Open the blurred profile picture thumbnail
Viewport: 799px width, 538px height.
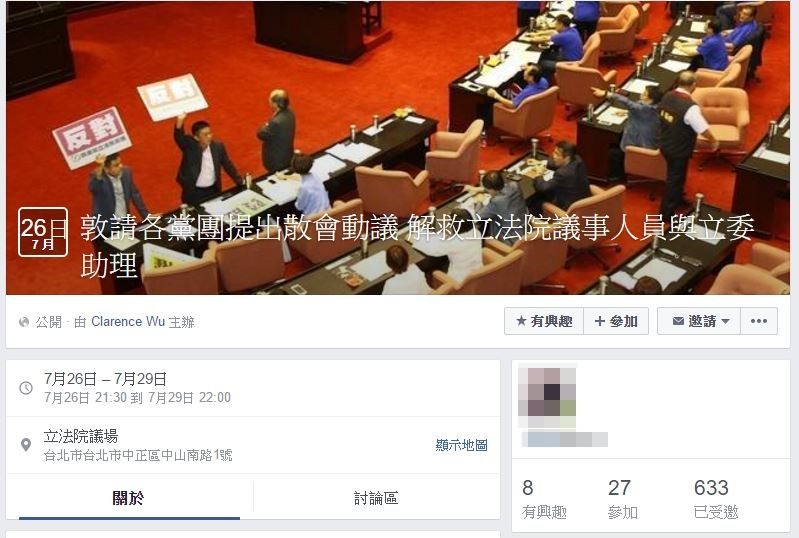click(548, 397)
